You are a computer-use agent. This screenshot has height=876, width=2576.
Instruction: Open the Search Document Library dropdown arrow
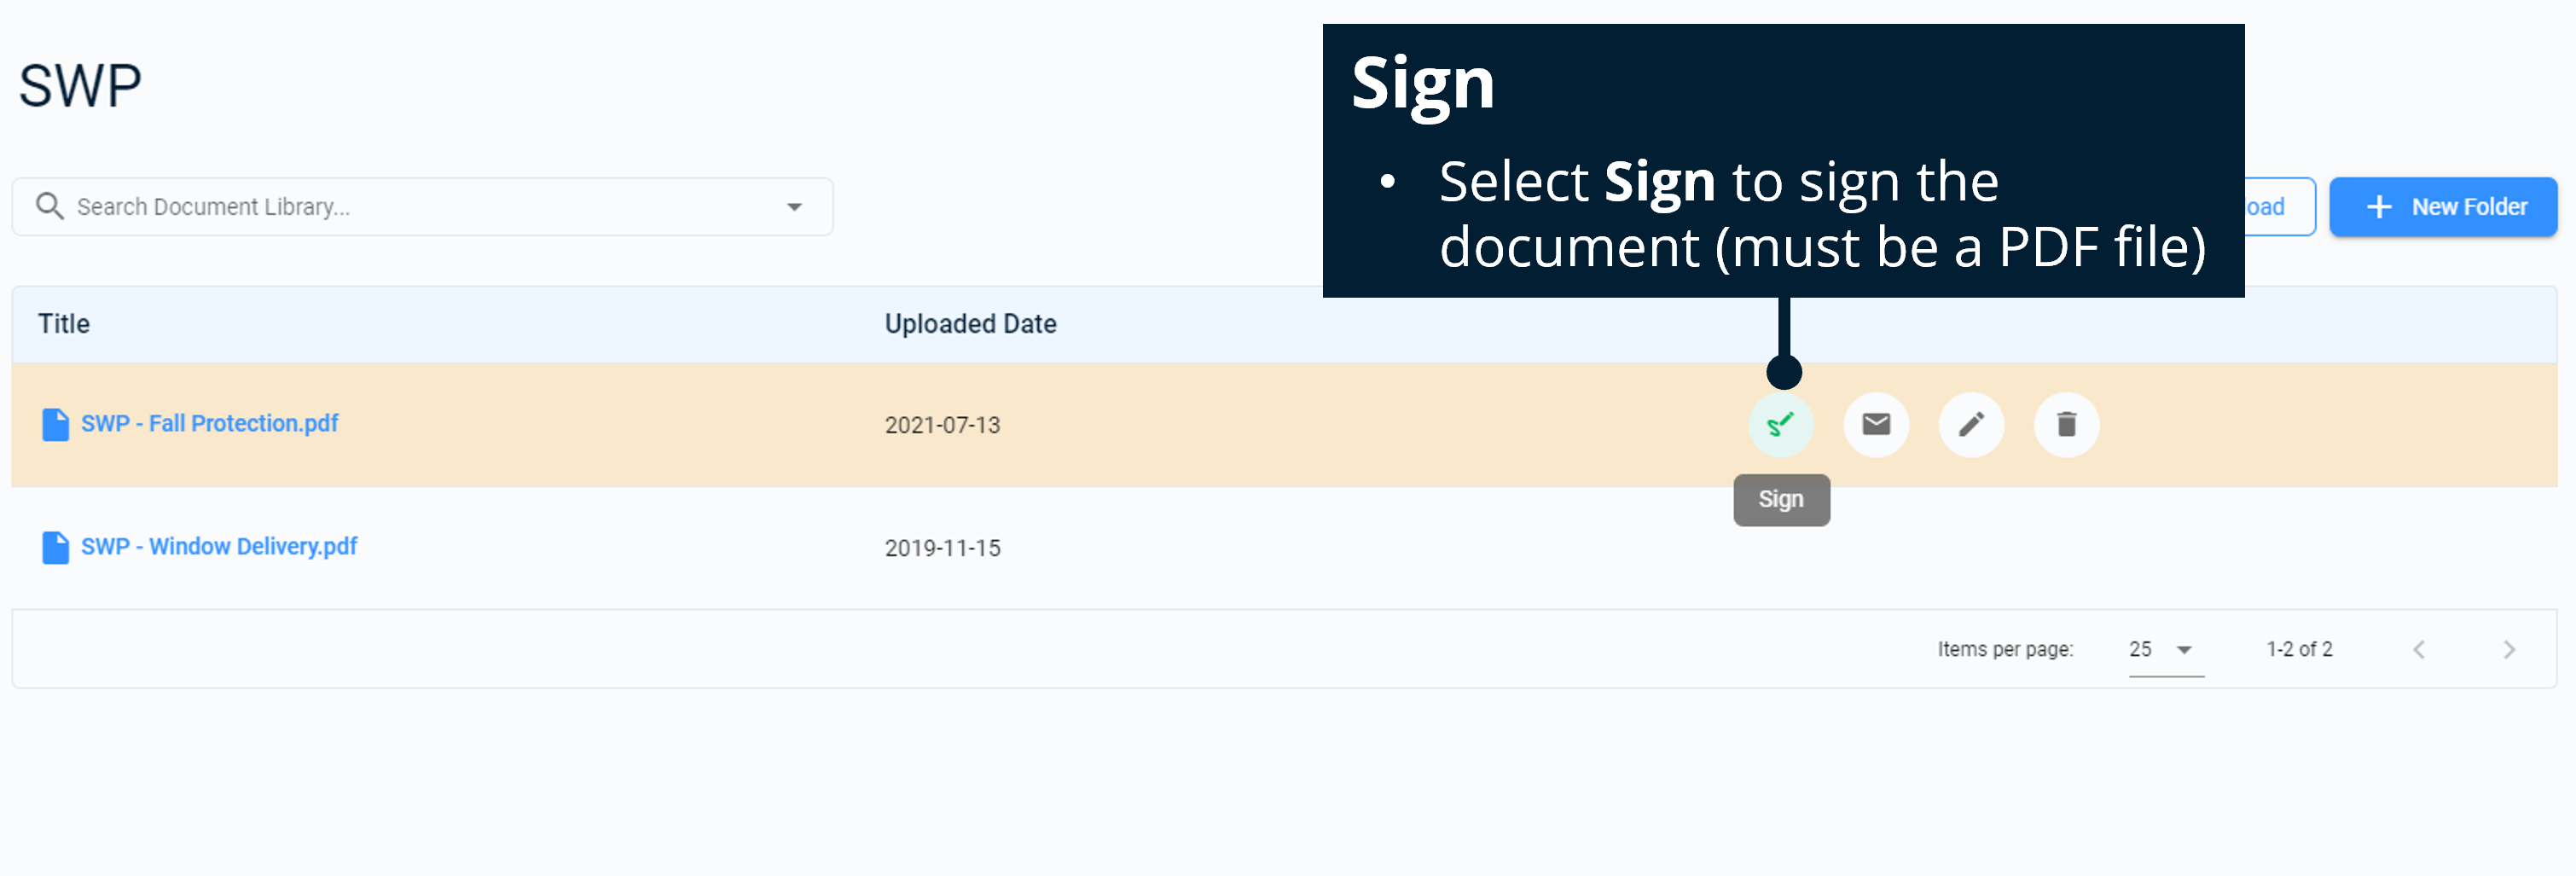[795, 206]
